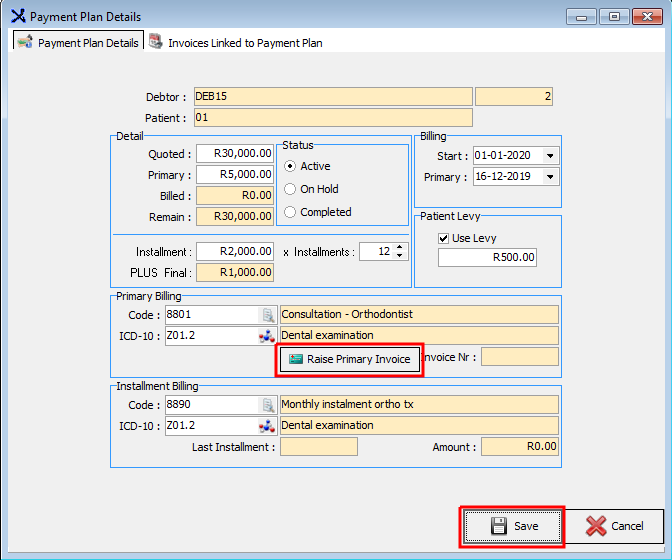Toggle the Use Levy checkbox
Viewport: 672px width, 560px height.
tap(444, 238)
